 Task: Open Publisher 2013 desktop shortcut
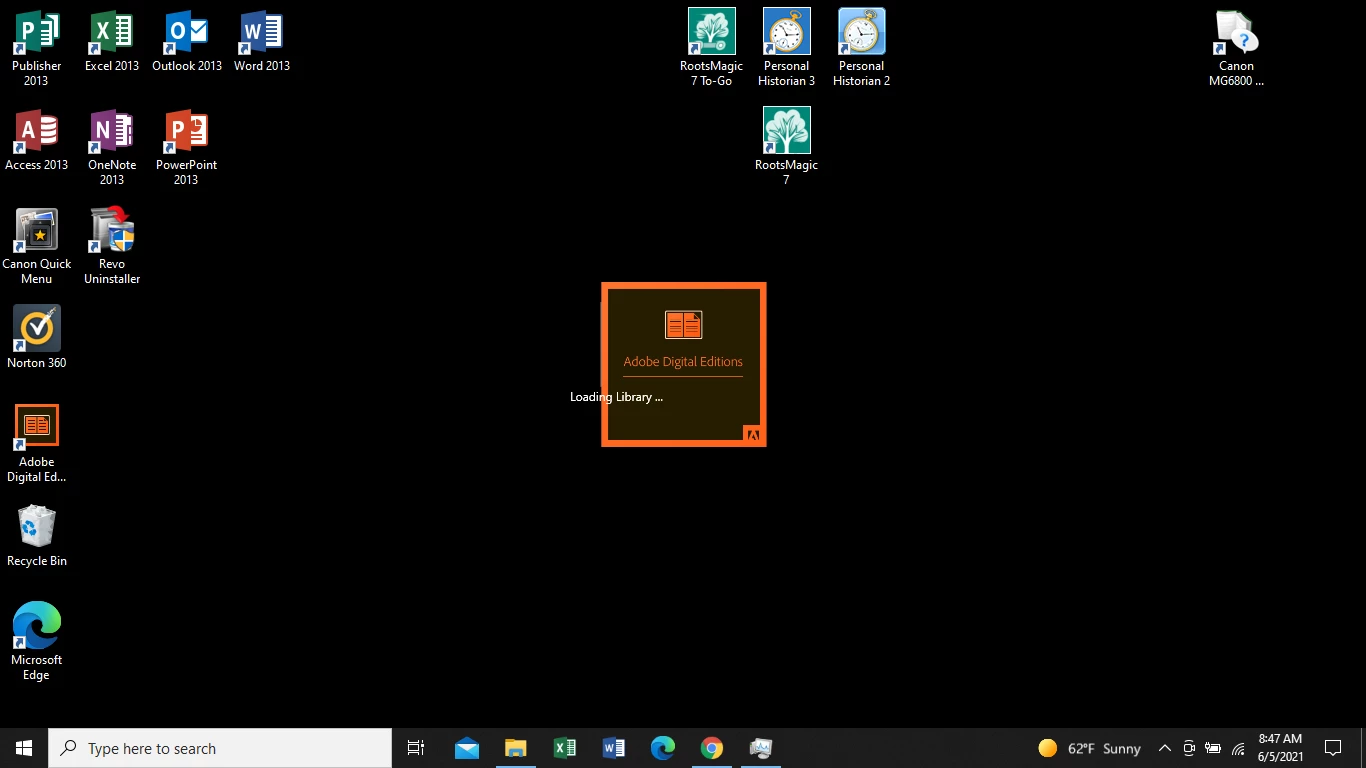tap(37, 47)
